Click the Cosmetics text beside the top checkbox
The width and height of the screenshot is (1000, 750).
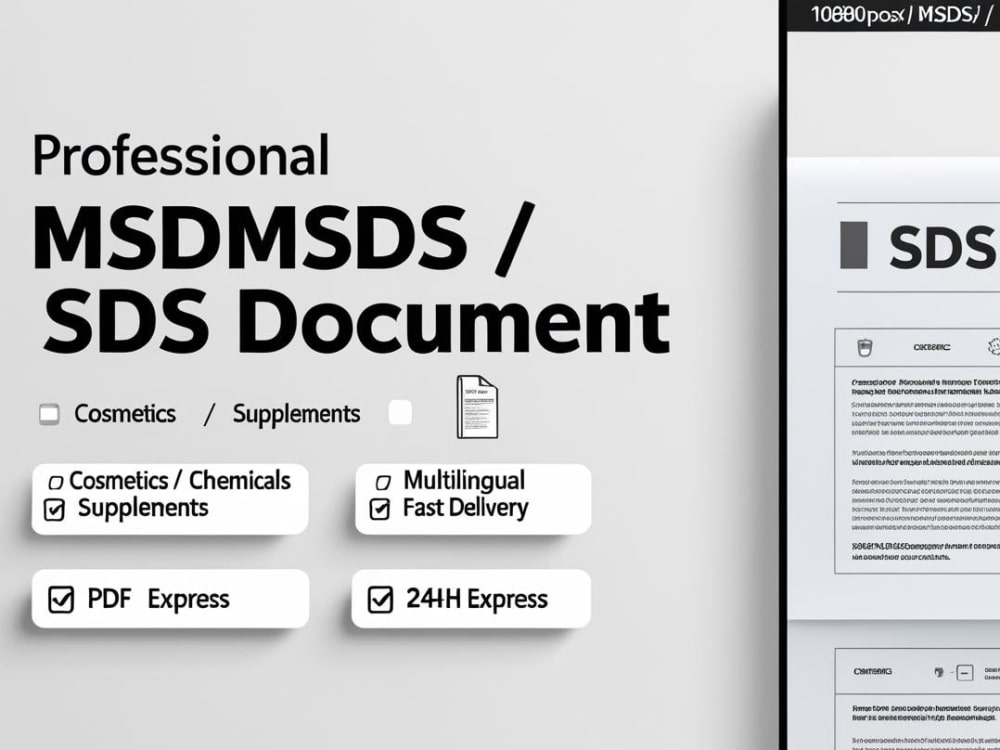click(x=125, y=414)
